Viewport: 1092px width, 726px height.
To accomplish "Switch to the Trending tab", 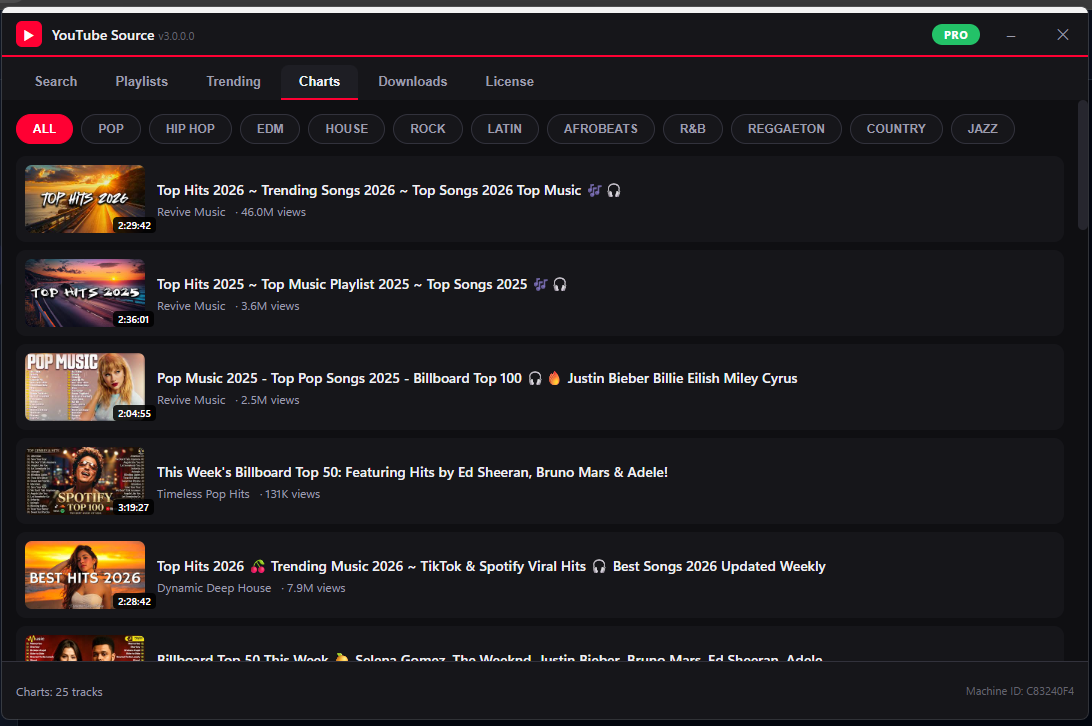I will pos(233,82).
